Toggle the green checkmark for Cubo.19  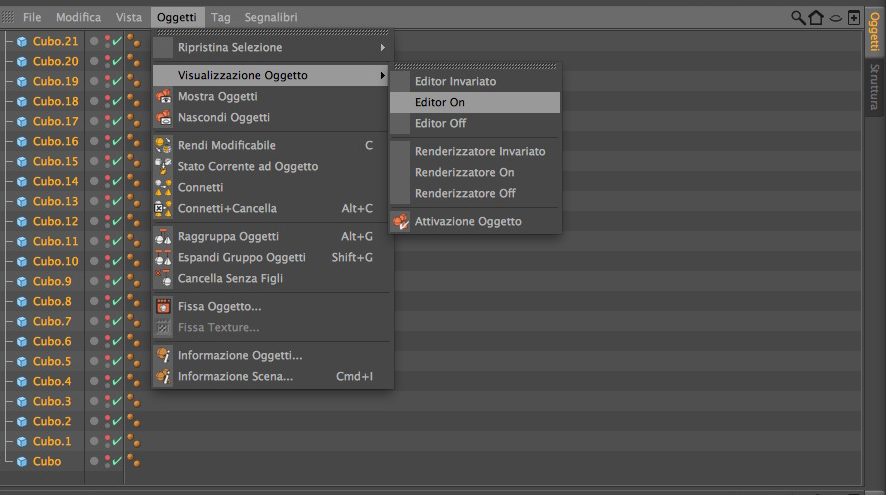[x=117, y=81]
